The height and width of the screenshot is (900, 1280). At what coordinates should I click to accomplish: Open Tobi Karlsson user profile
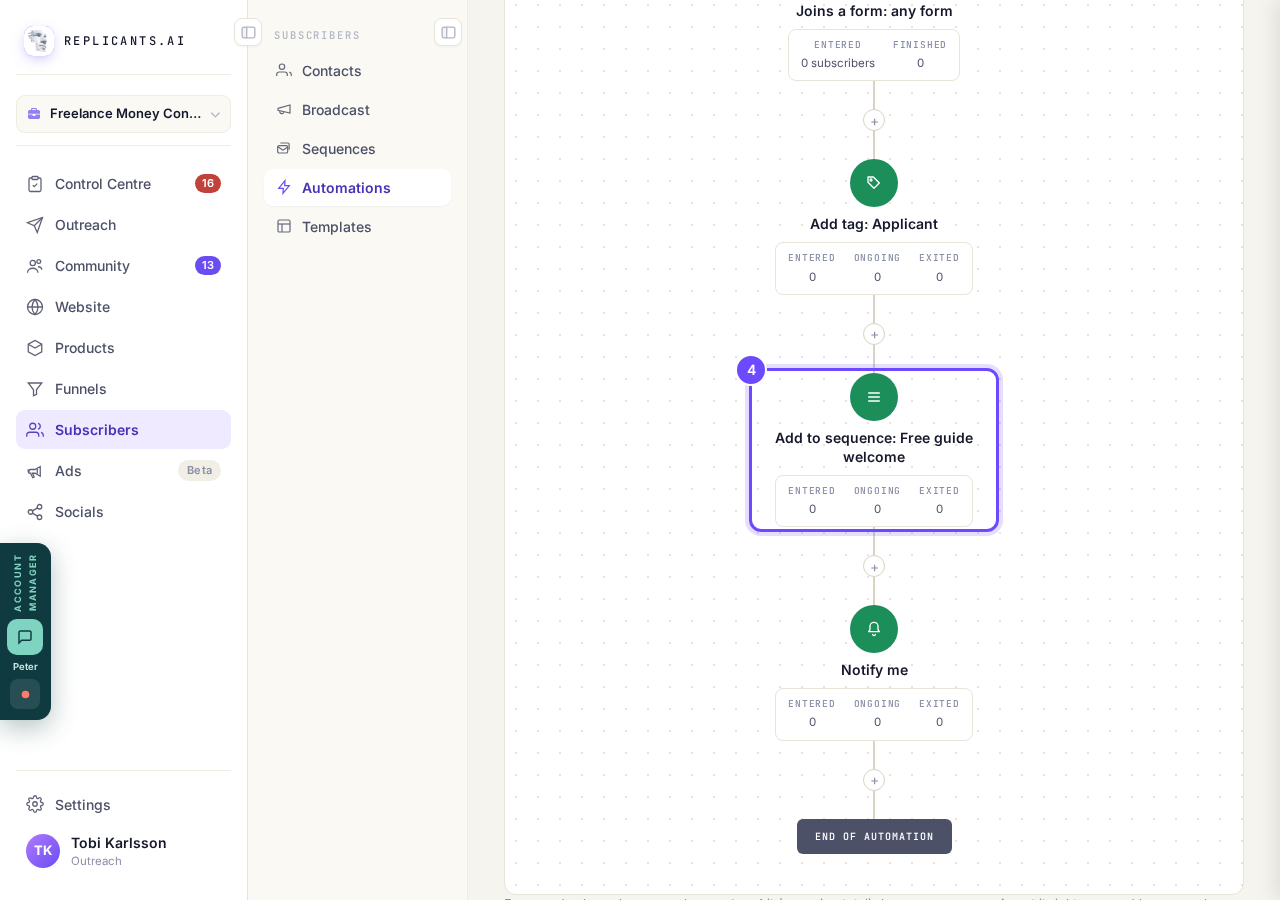coord(123,851)
